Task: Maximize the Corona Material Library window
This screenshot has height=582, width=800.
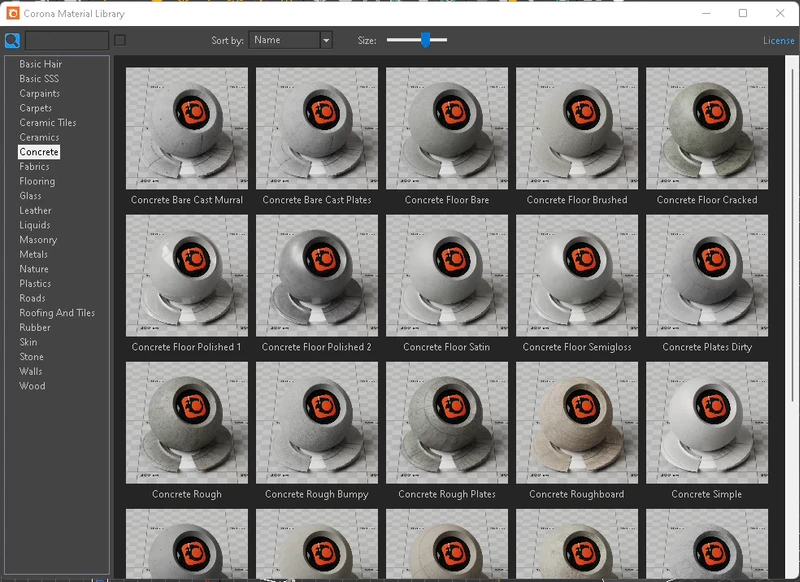Action: (743, 13)
